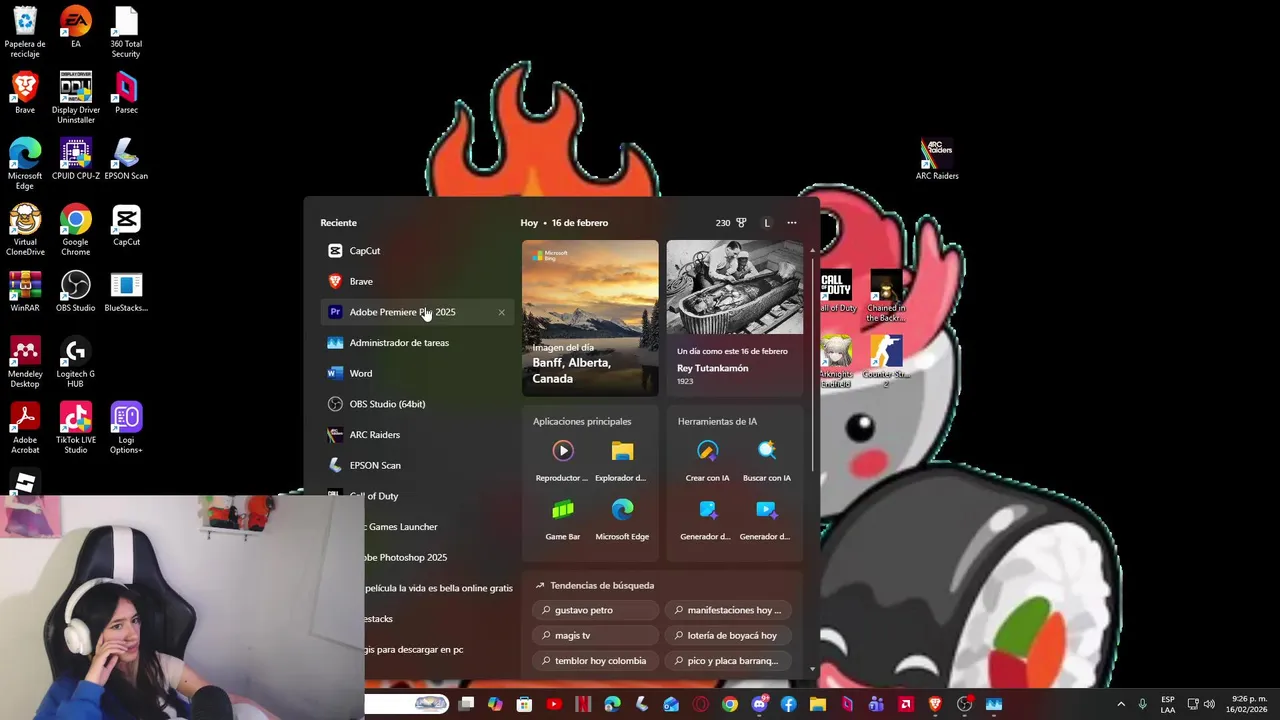1280x720 pixels.
Task: Show hidden tray icons chevron
Action: pyautogui.click(x=1120, y=704)
